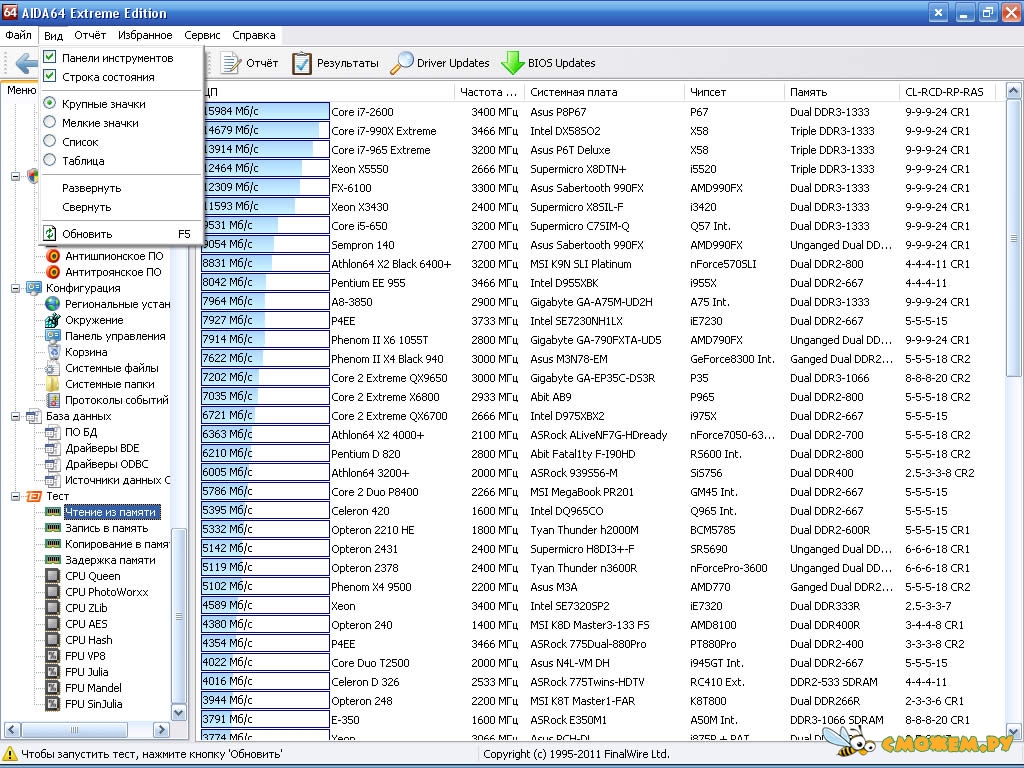Click the CPU AES chip icon

coord(53,624)
